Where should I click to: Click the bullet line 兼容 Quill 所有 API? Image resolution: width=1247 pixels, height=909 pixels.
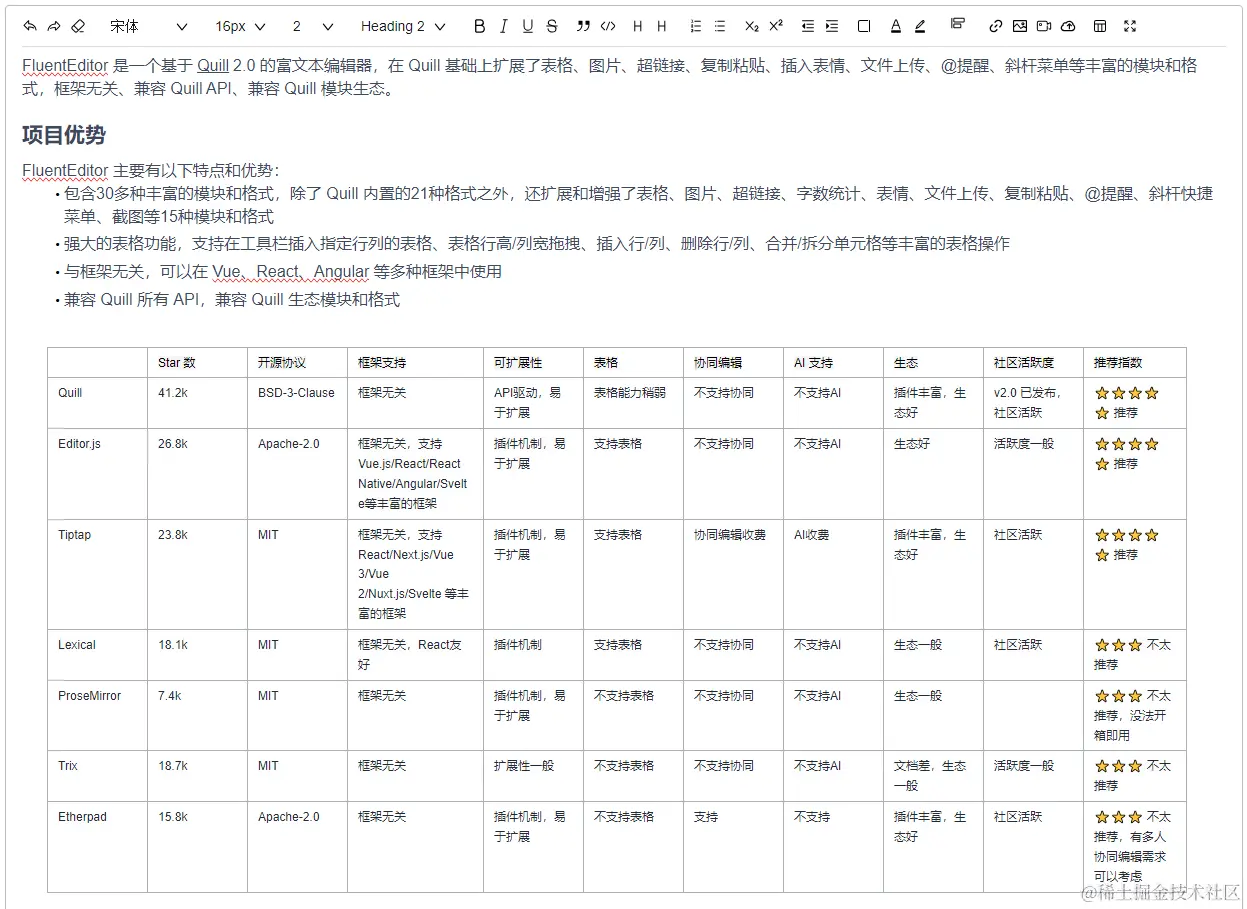pos(232,300)
